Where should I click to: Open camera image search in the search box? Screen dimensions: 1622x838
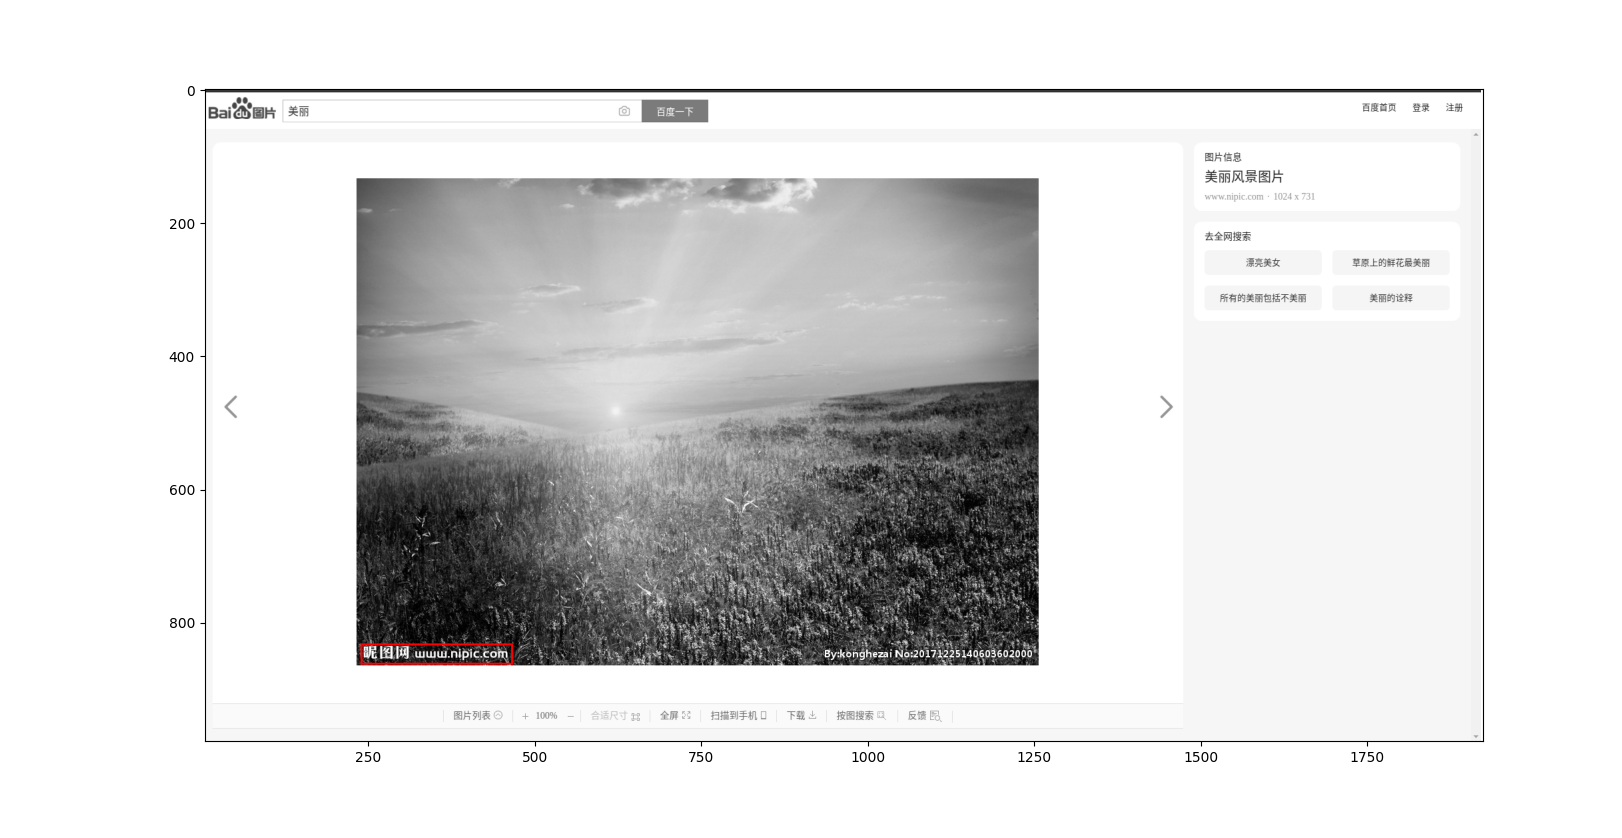(x=624, y=111)
